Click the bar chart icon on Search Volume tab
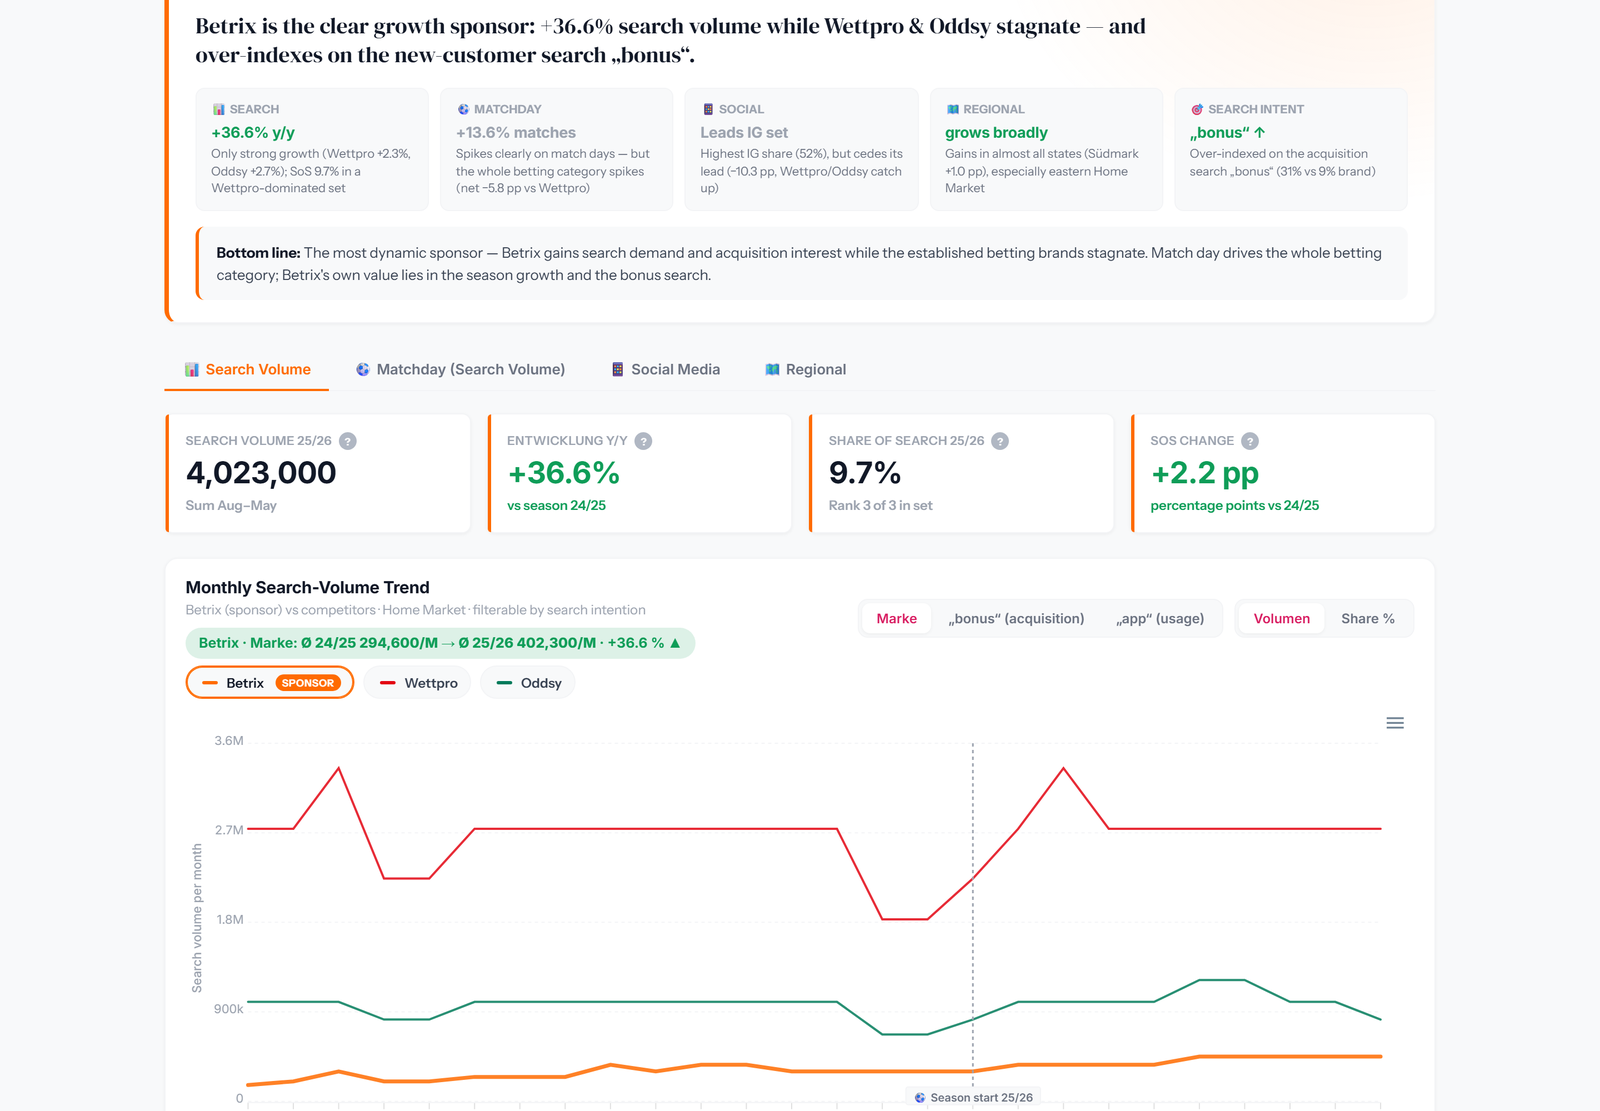The width and height of the screenshot is (1600, 1111). [192, 370]
